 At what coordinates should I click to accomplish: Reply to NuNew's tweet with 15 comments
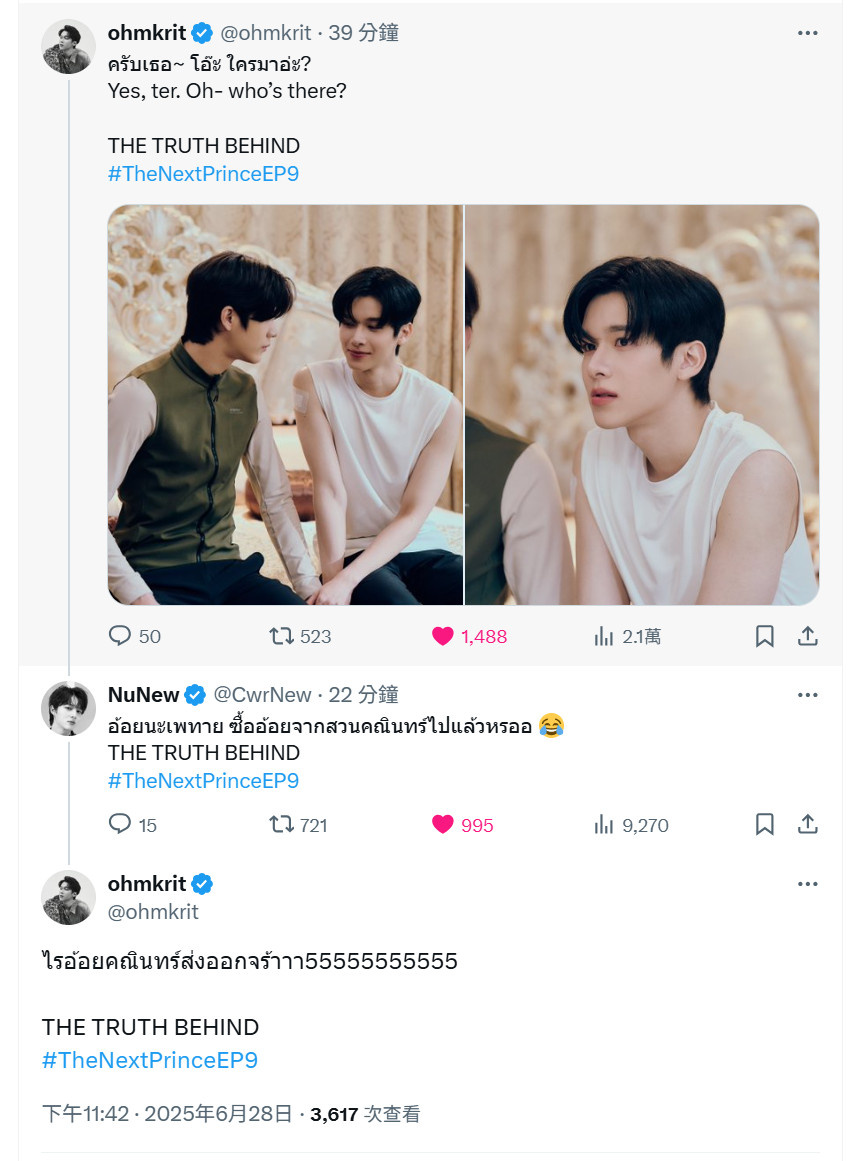pyautogui.click(x=133, y=825)
